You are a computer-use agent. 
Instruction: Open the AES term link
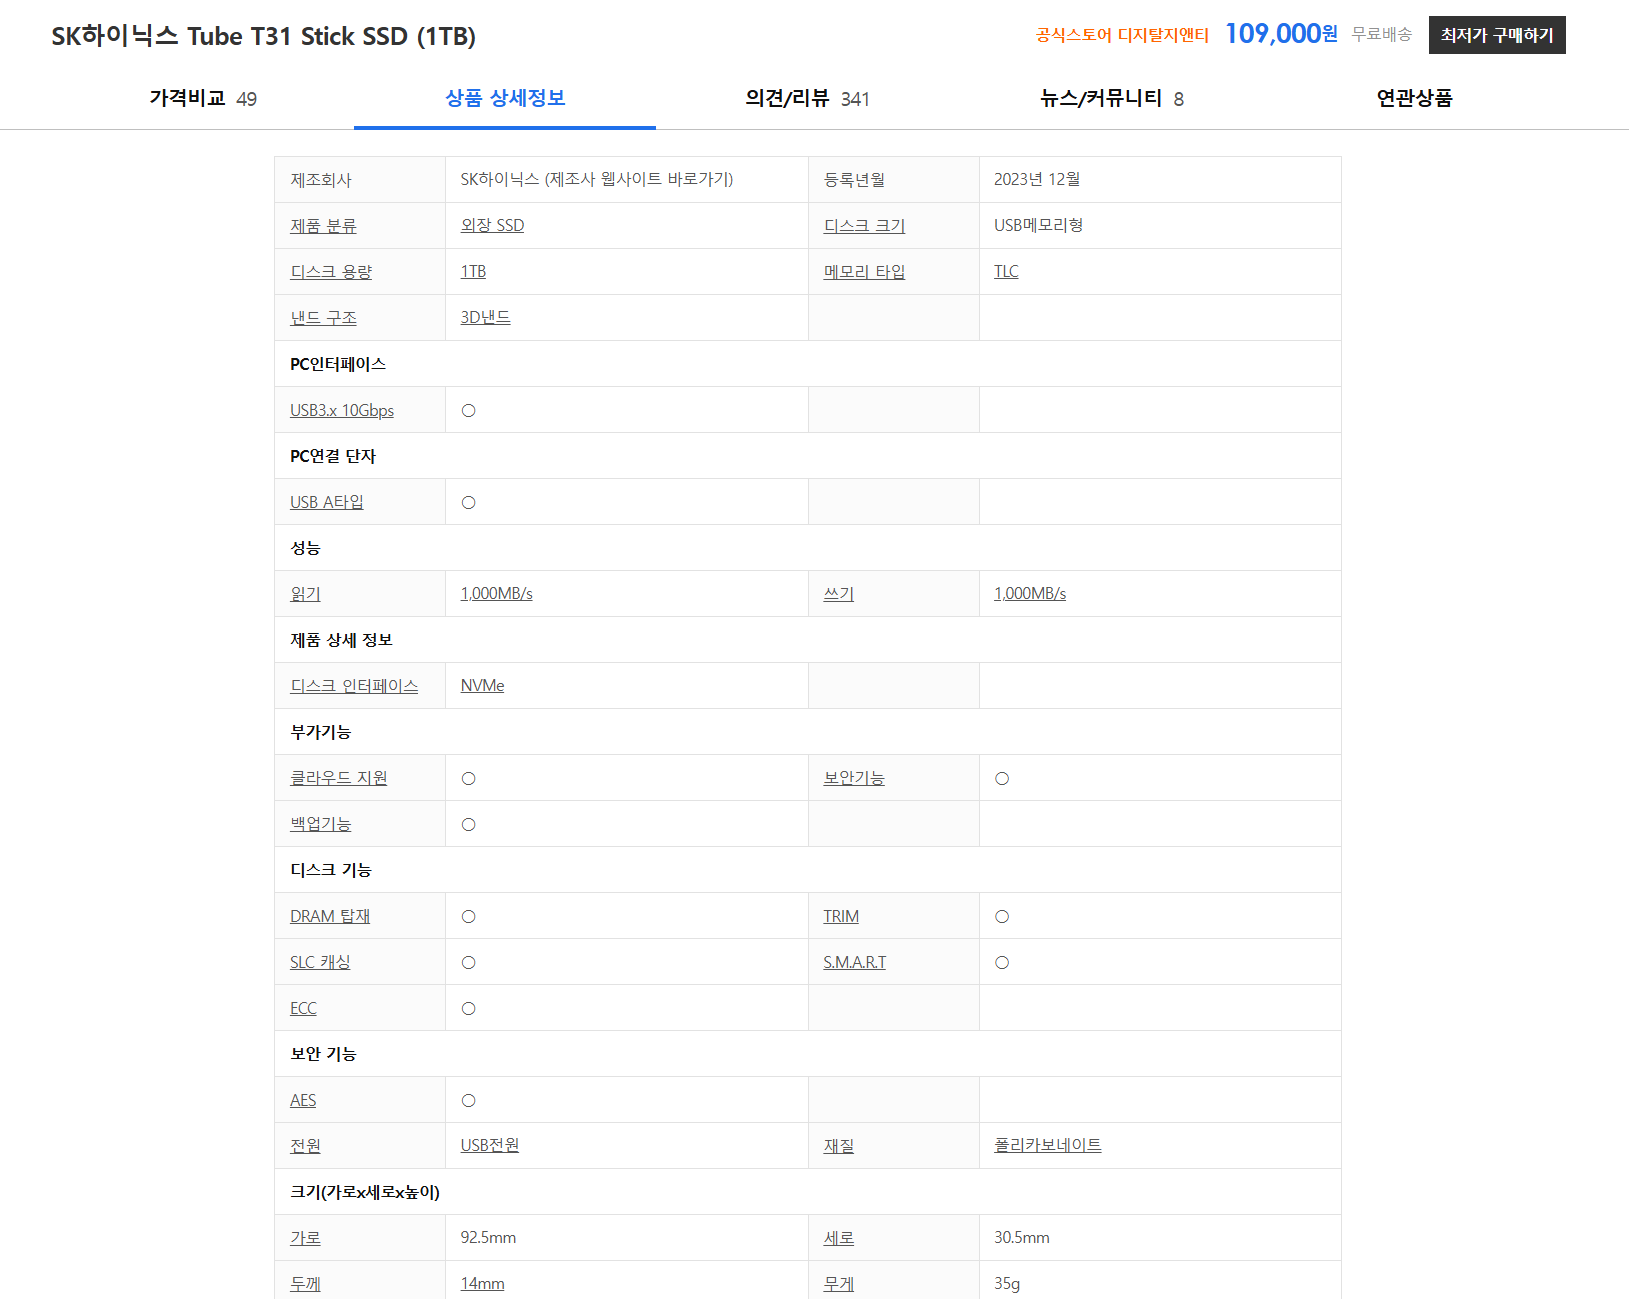pyautogui.click(x=303, y=1100)
